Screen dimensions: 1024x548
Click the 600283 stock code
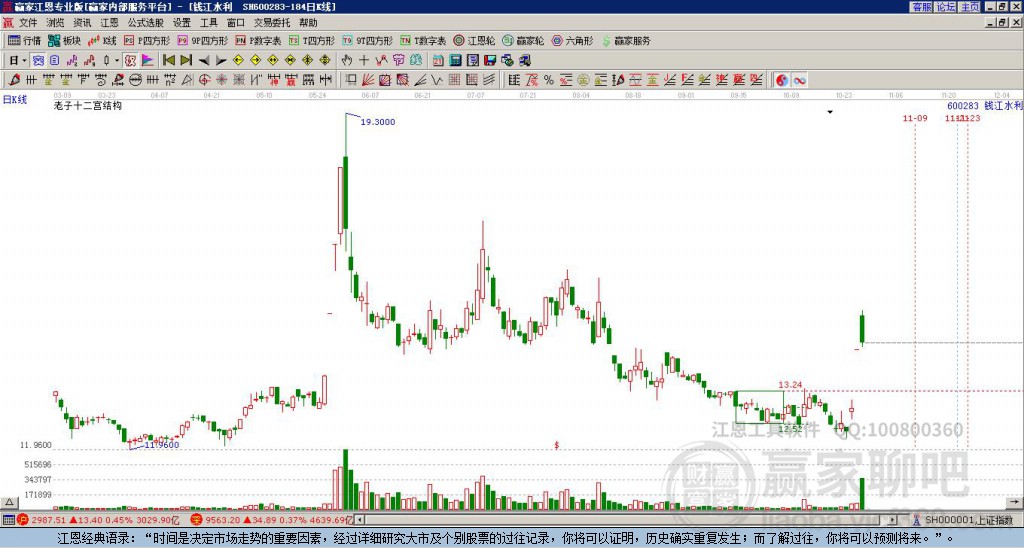[963, 105]
